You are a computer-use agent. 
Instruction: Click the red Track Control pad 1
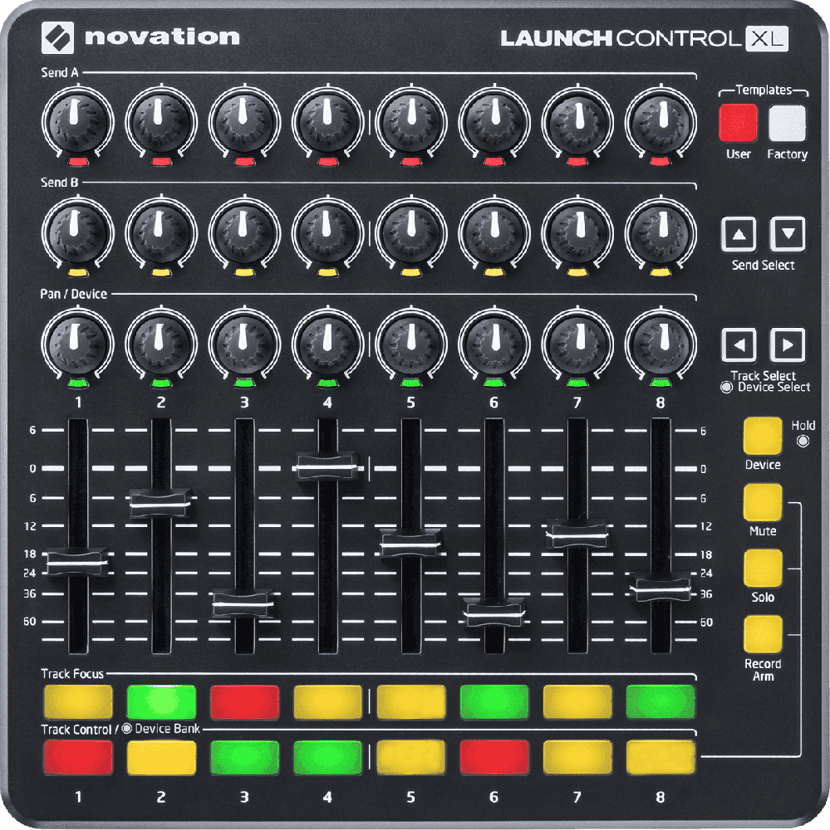point(78,757)
